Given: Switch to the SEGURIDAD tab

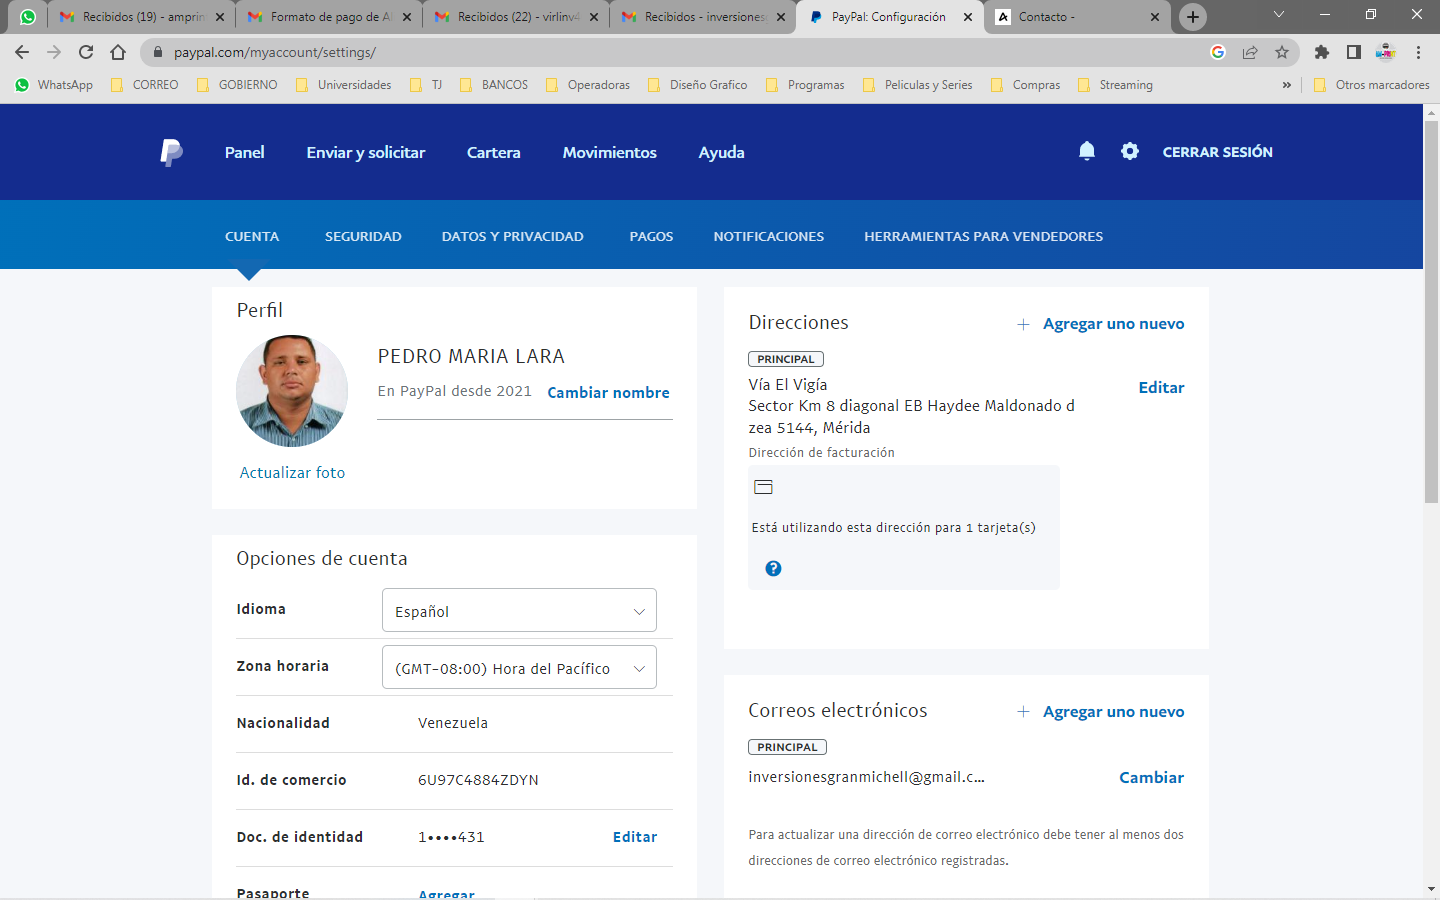Looking at the screenshot, I should (363, 237).
